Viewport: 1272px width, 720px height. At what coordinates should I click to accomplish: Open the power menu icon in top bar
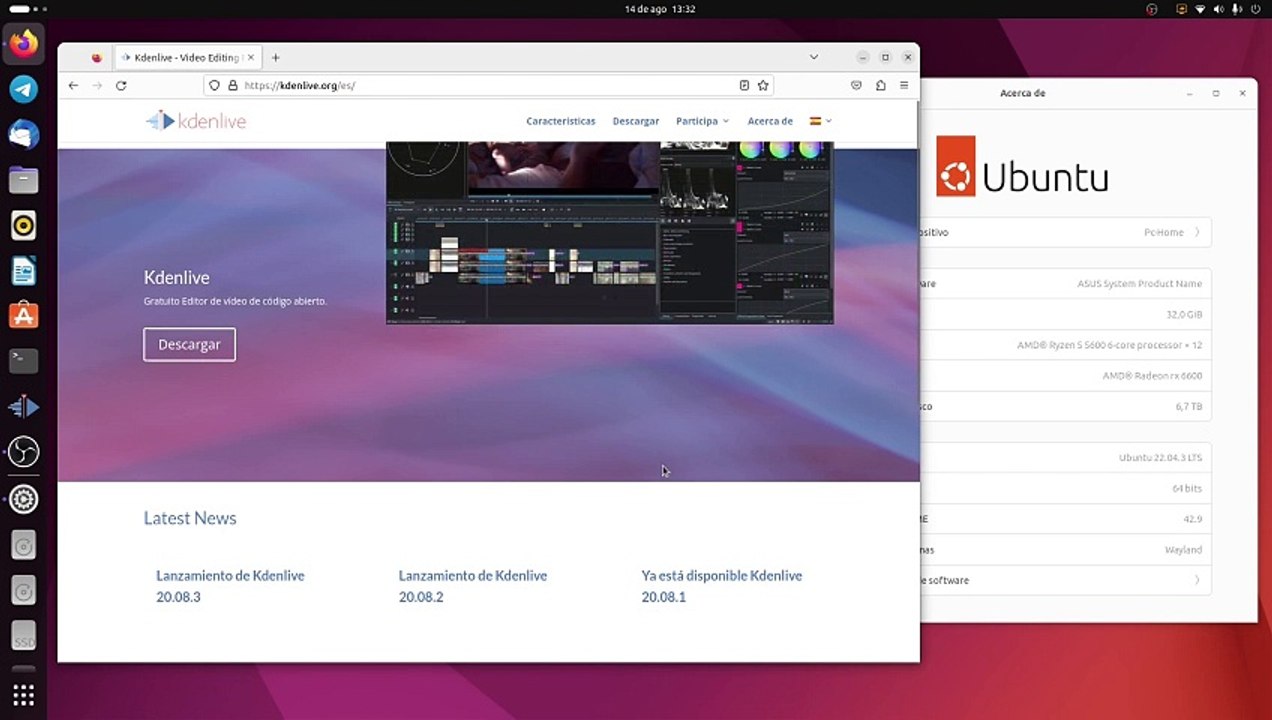[1255, 9]
